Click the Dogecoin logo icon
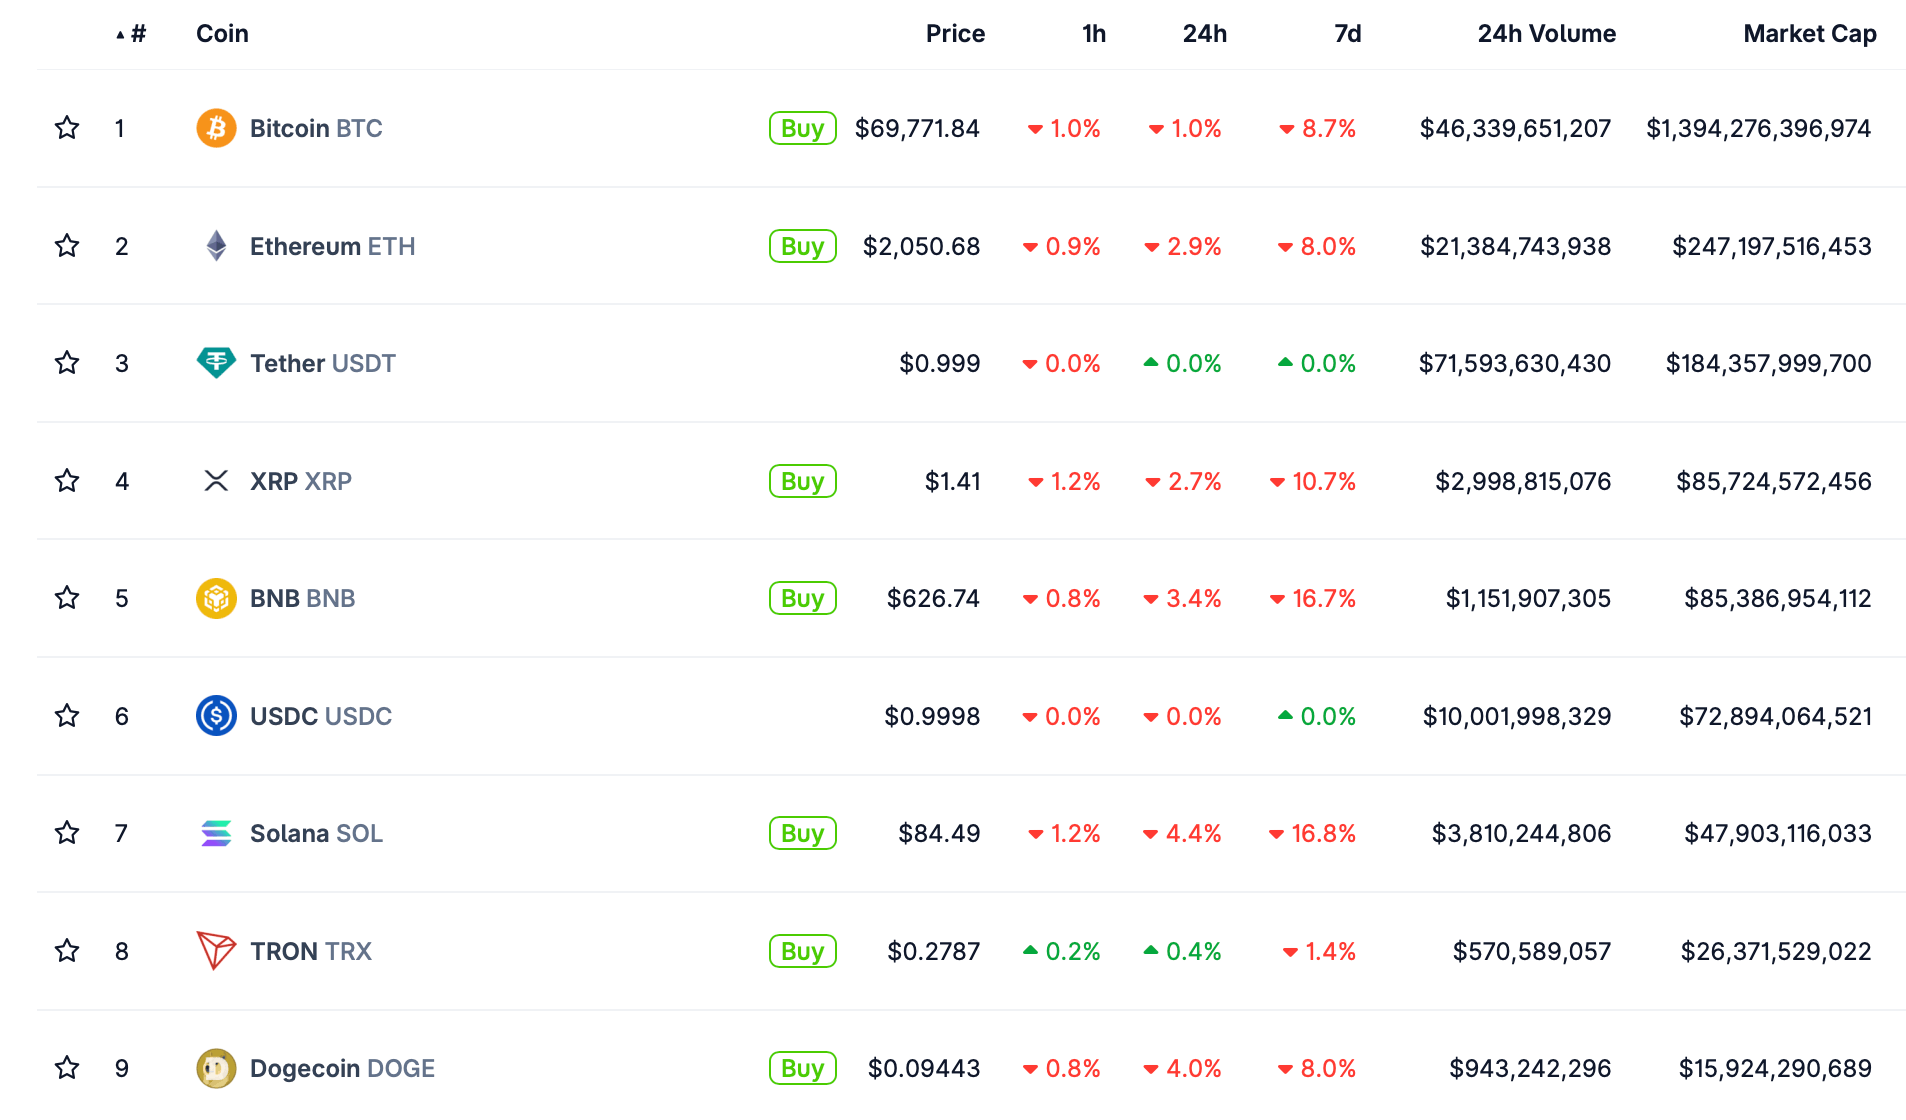The height and width of the screenshot is (1120, 1906). pos(216,1068)
